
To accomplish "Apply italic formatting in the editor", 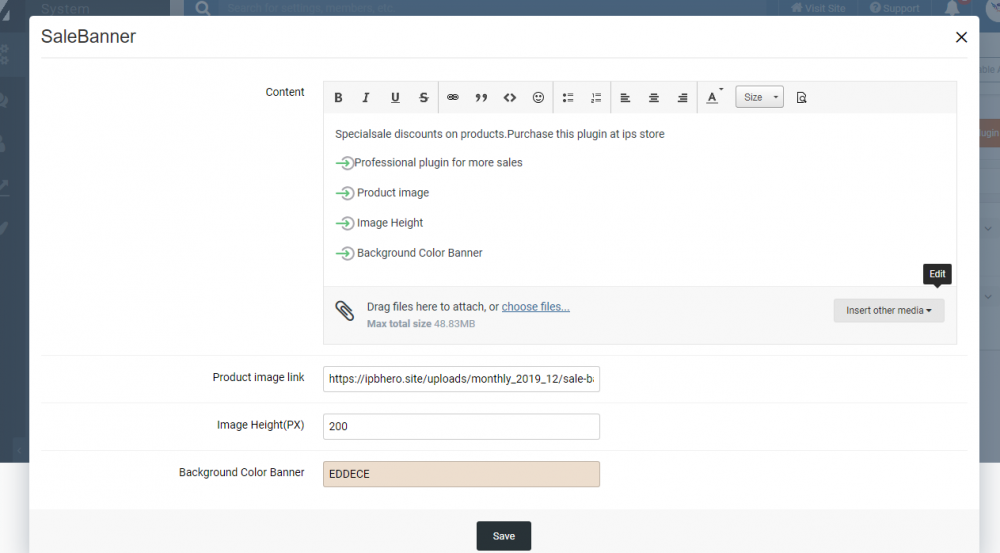I will 366,98.
